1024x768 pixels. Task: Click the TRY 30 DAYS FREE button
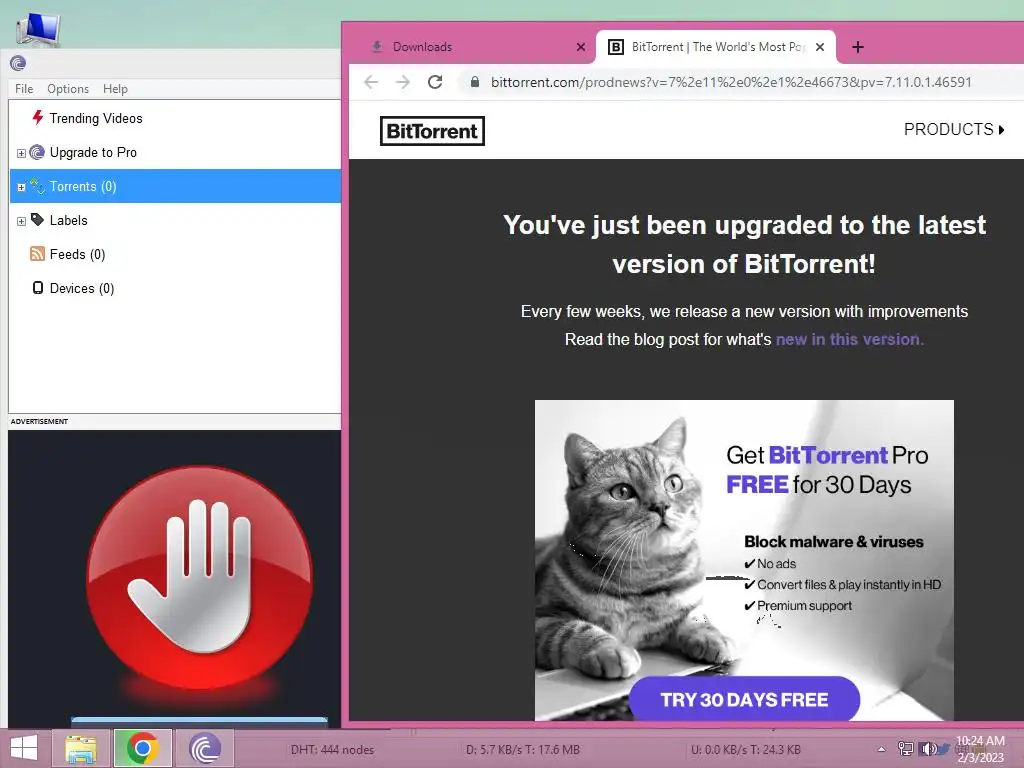point(744,699)
